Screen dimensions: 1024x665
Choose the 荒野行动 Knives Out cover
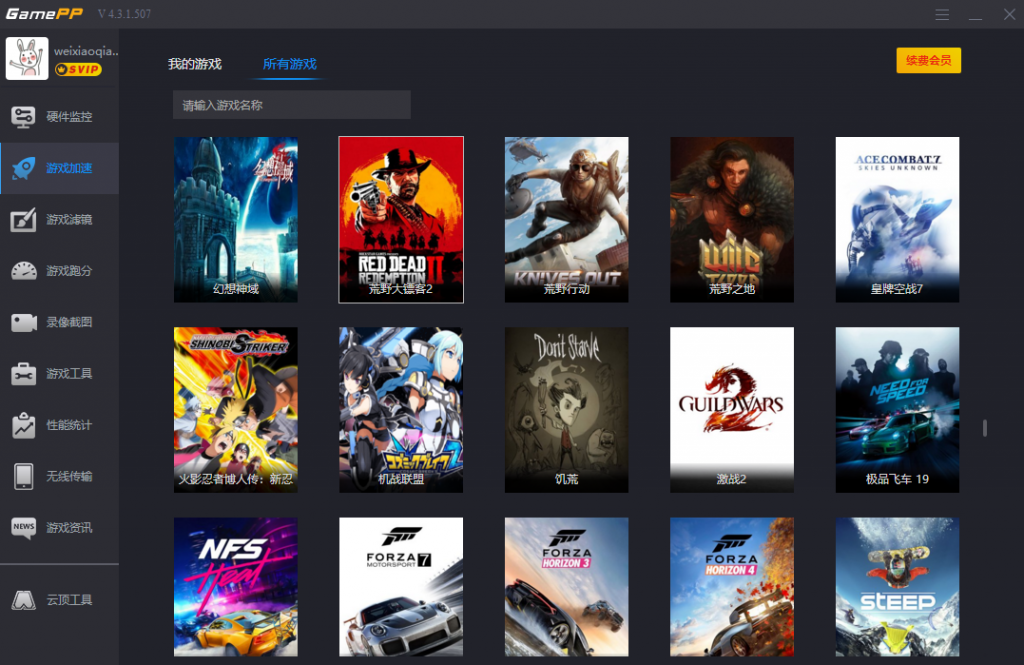pos(566,219)
